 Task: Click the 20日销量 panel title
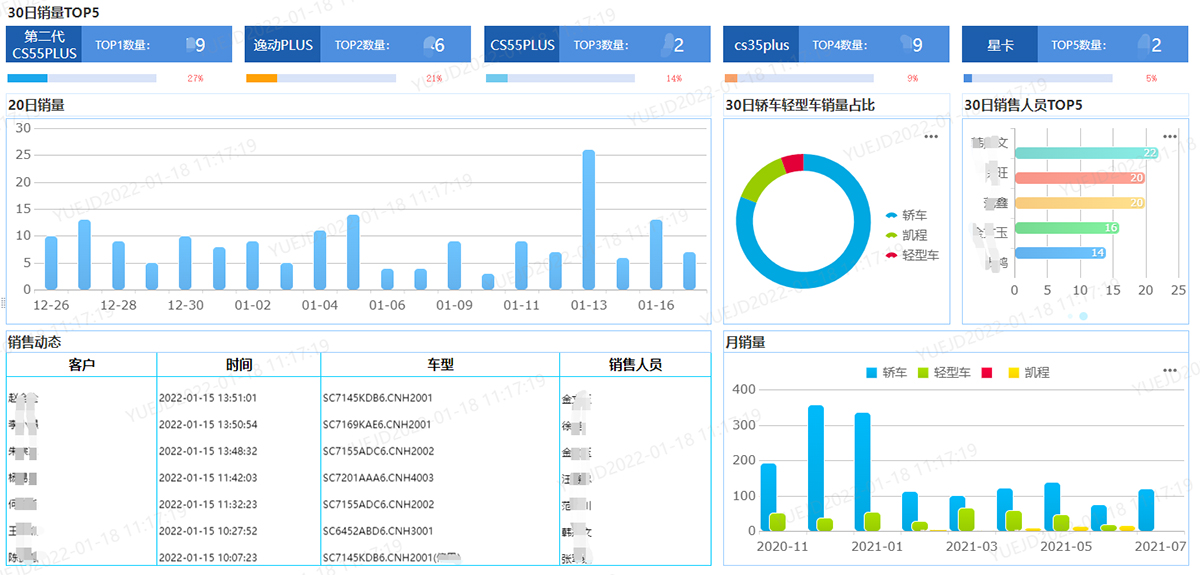click(36, 104)
